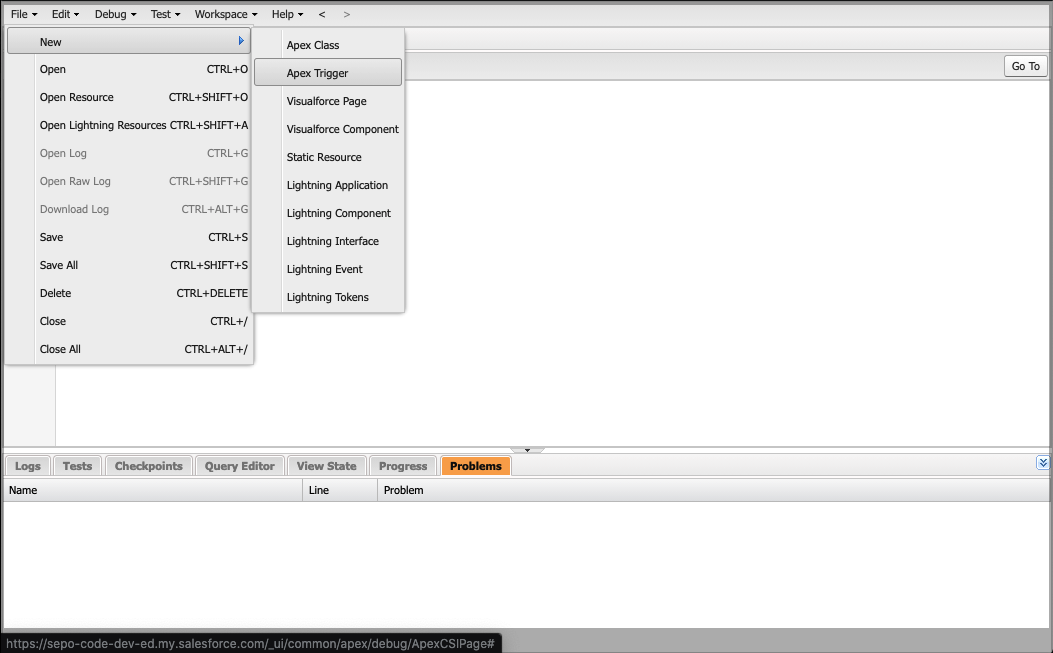The height and width of the screenshot is (653, 1053).
Task: Switch to the Progress tab
Action: point(403,466)
